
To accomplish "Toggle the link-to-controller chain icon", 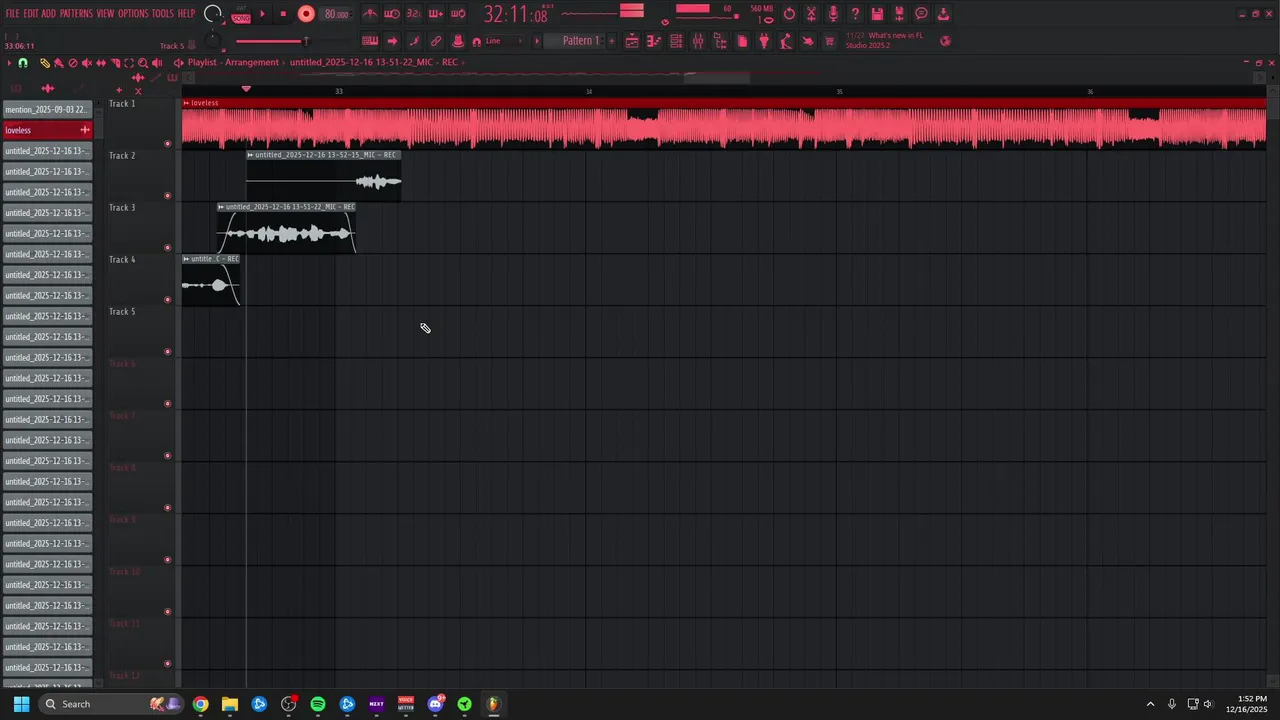I will click(x=436, y=41).
